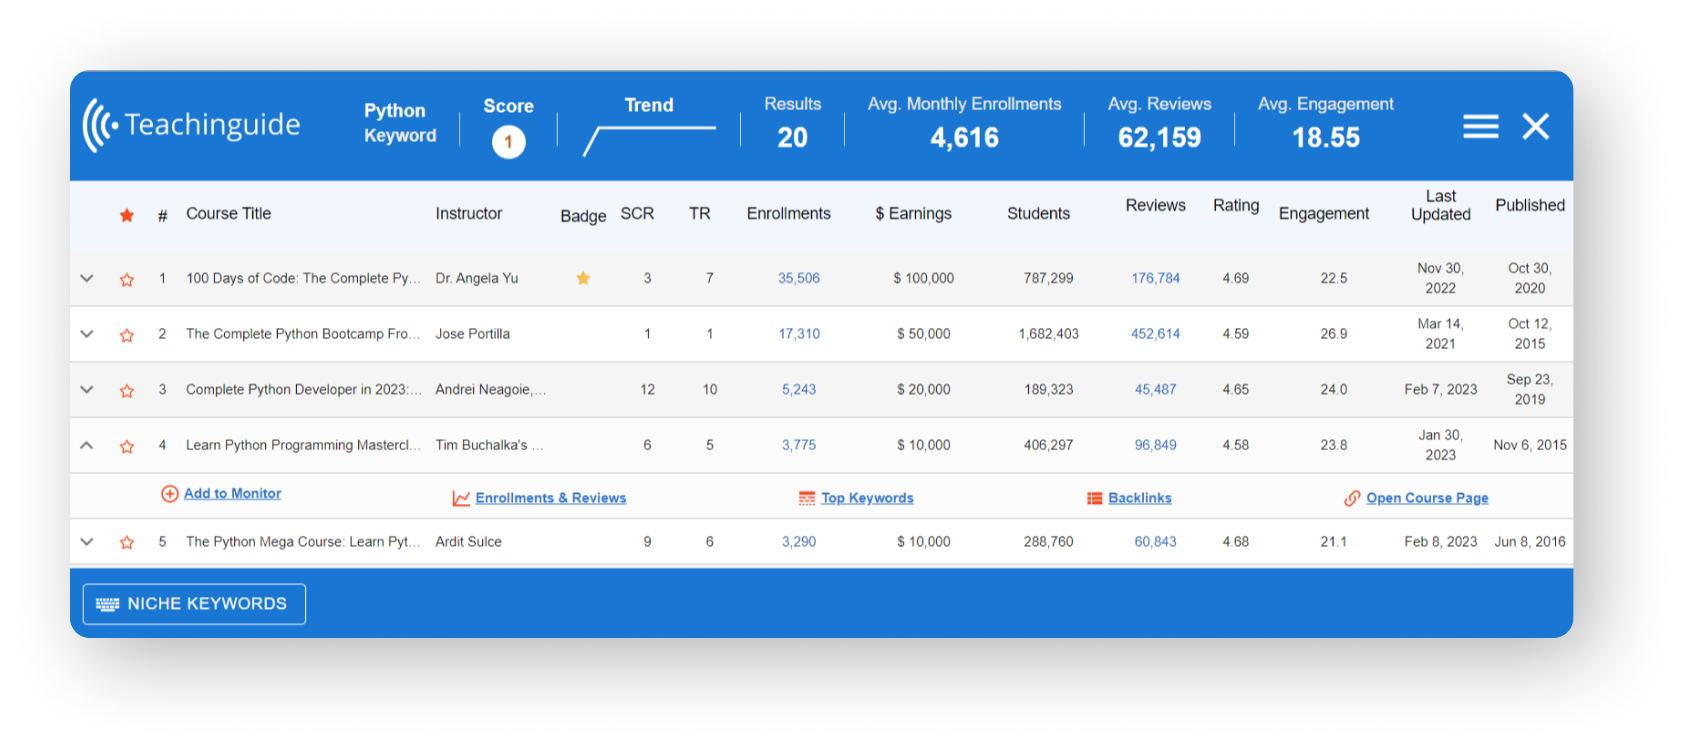Open the Backlinks link
The height and width of the screenshot is (746, 1681).
click(1140, 498)
